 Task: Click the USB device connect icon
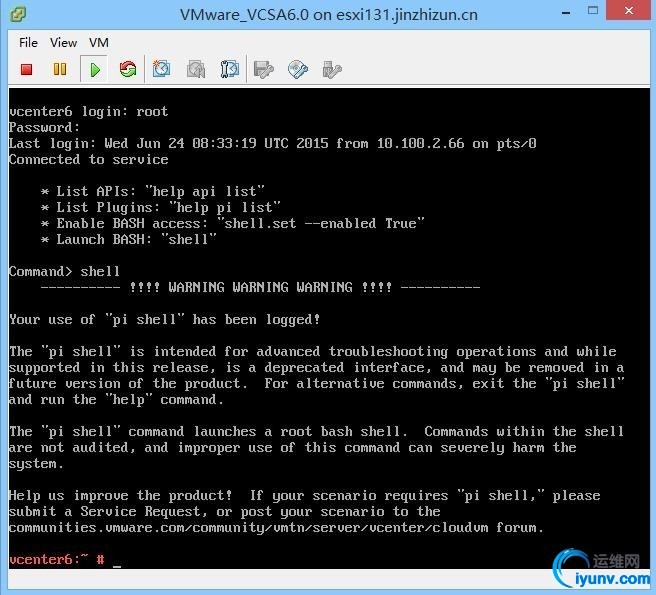[332, 69]
